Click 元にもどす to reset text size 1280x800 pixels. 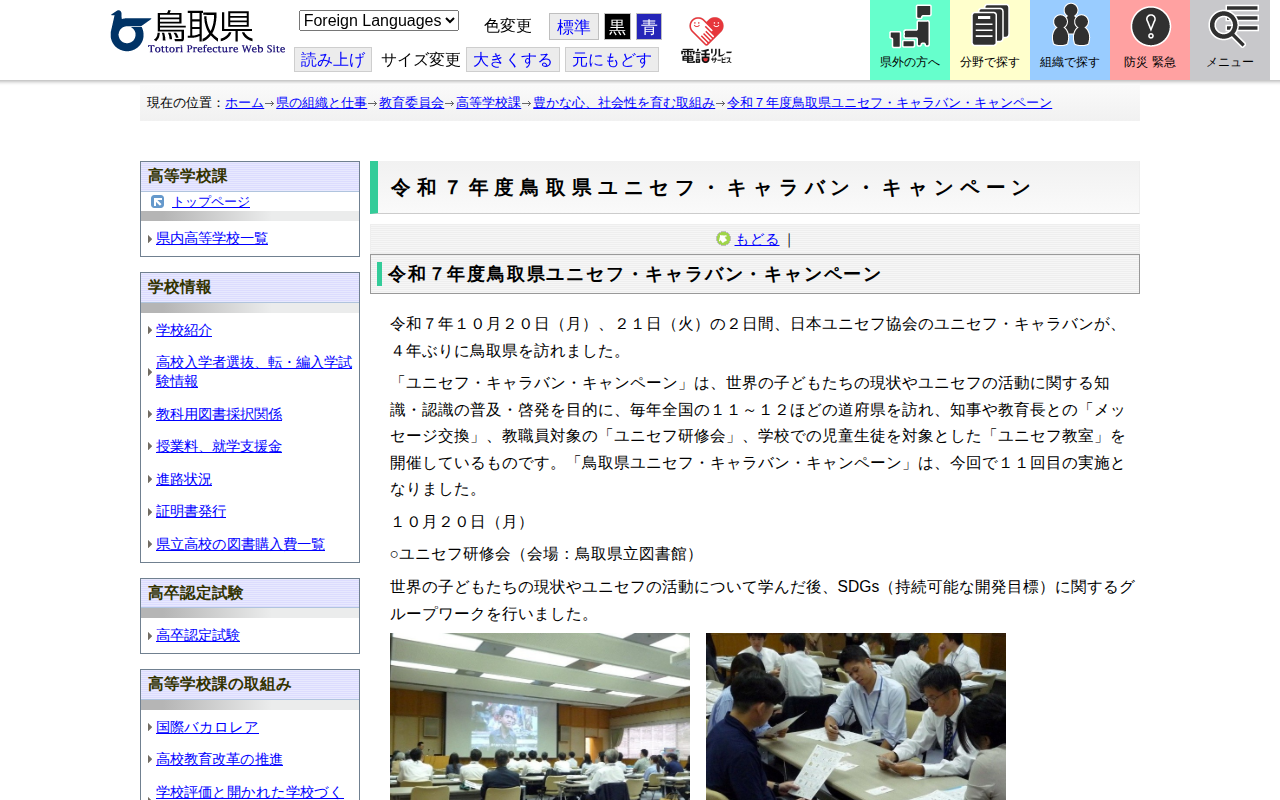pyautogui.click(x=612, y=60)
